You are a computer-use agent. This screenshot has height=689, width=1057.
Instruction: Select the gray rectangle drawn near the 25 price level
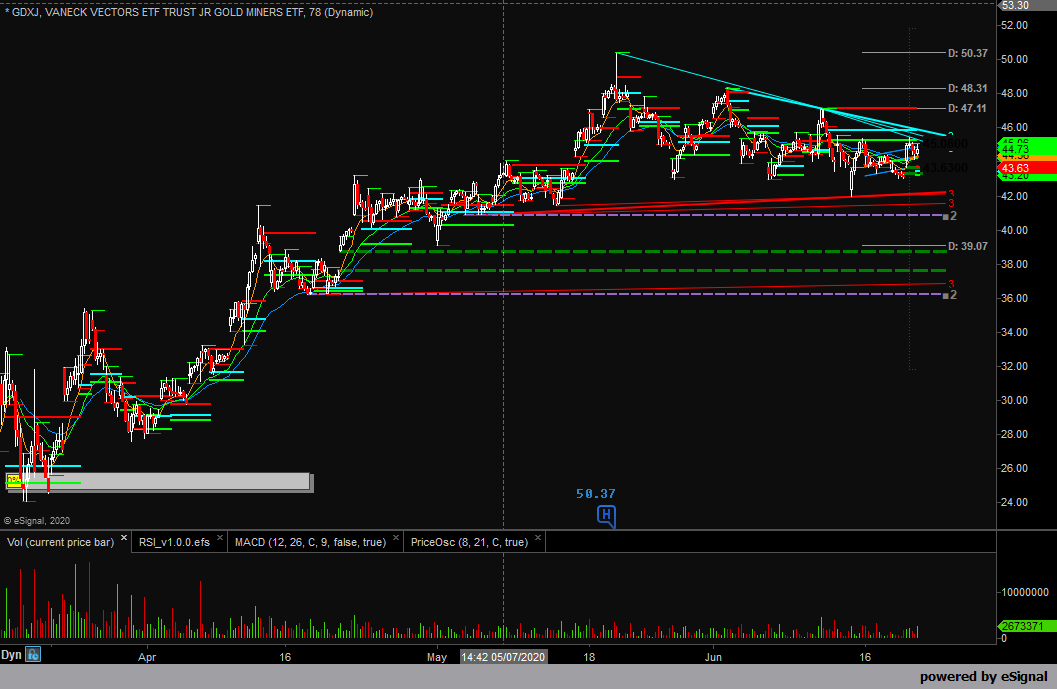pyautogui.click(x=160, y=481)
